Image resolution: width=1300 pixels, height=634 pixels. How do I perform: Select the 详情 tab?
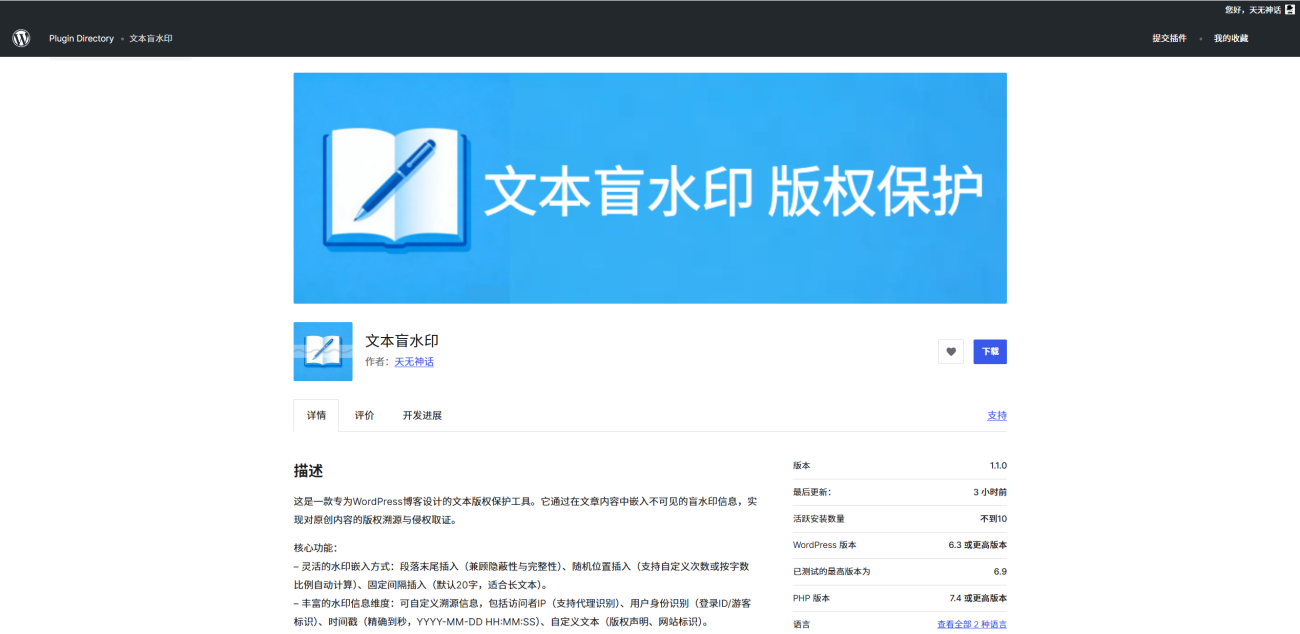coord(316,415)
